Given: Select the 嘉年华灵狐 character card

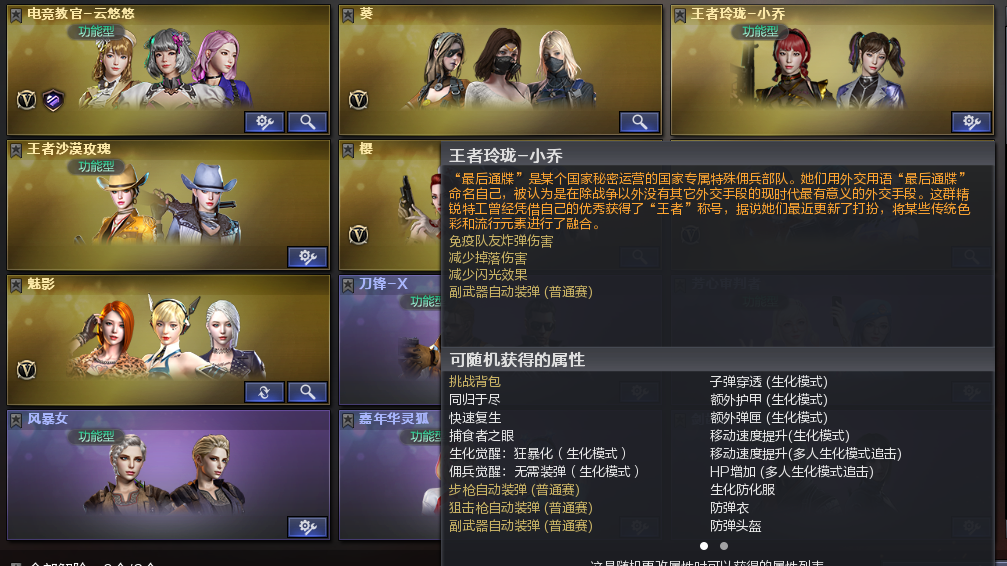Looking at the screenshot, I should tap(390, 475).
